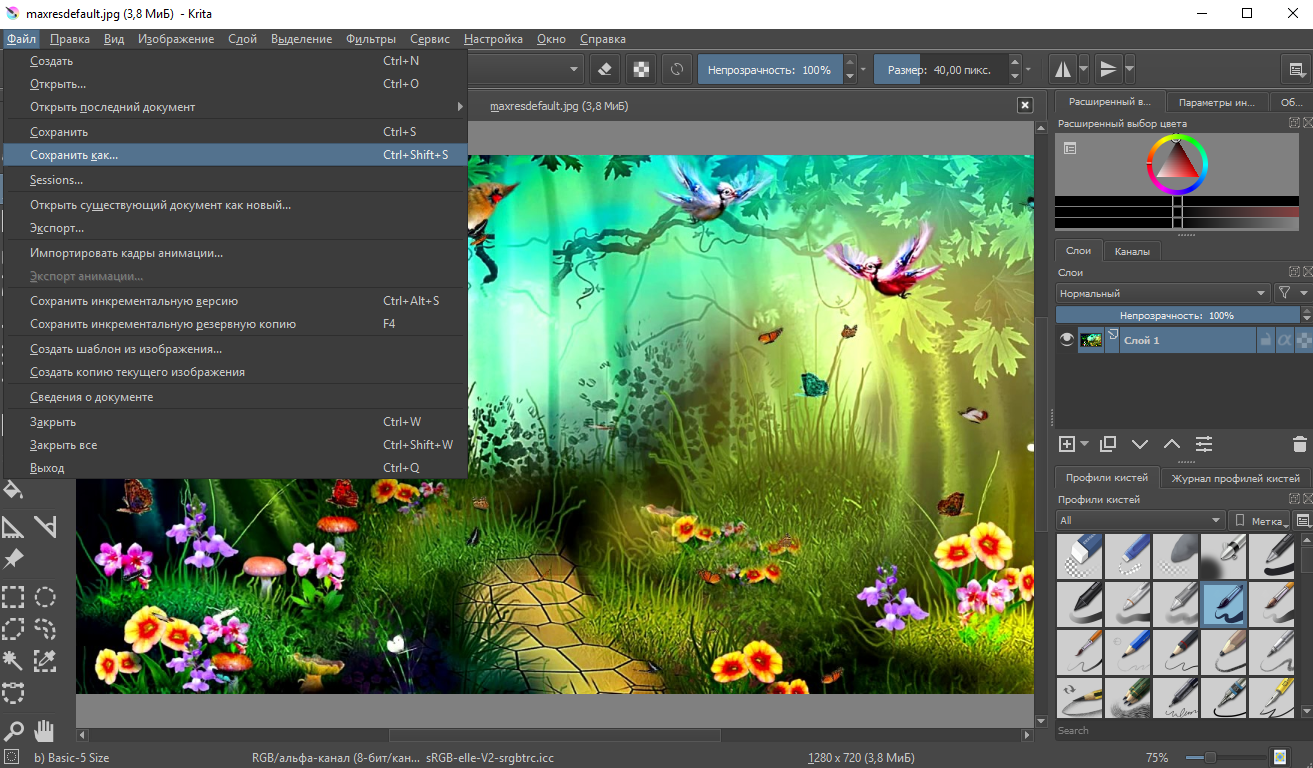Choose Сохранить как... from the File menu
Screen dimensions: 1313x768
click(74, 155)
